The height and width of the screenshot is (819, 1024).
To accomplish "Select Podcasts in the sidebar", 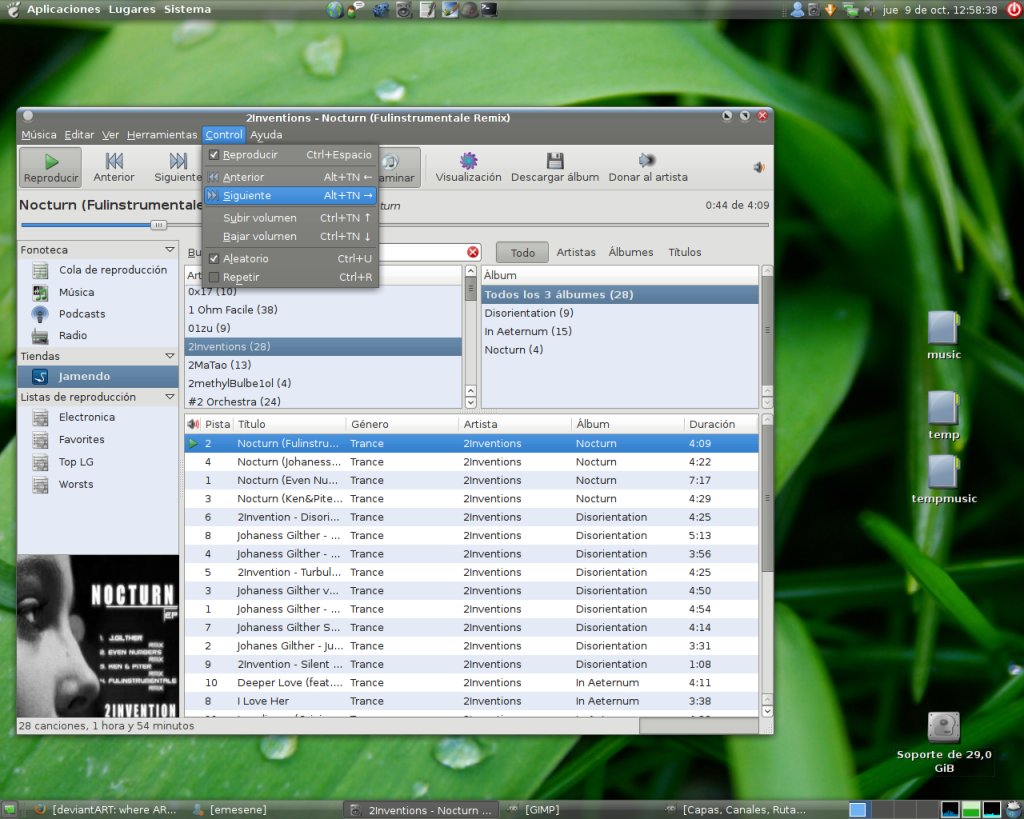I will (x=98, y=313).
